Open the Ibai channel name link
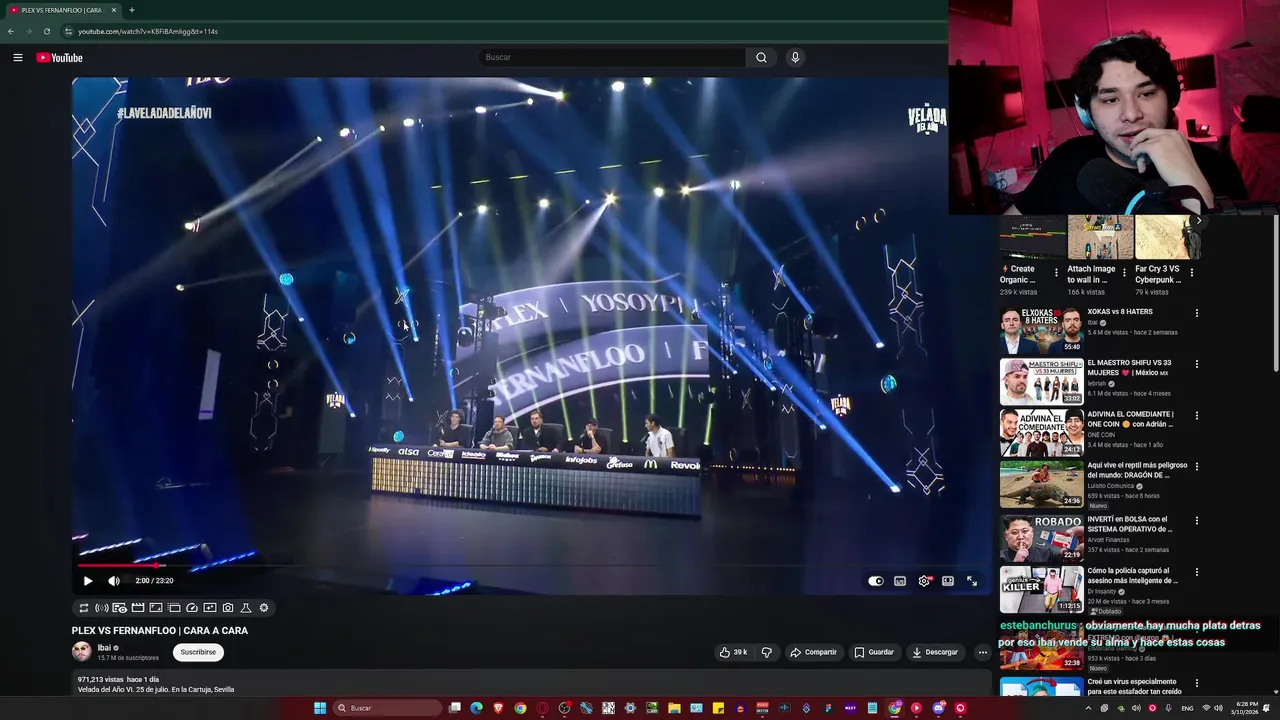Viewport: 1280px width, 720px height. (104, 648)
